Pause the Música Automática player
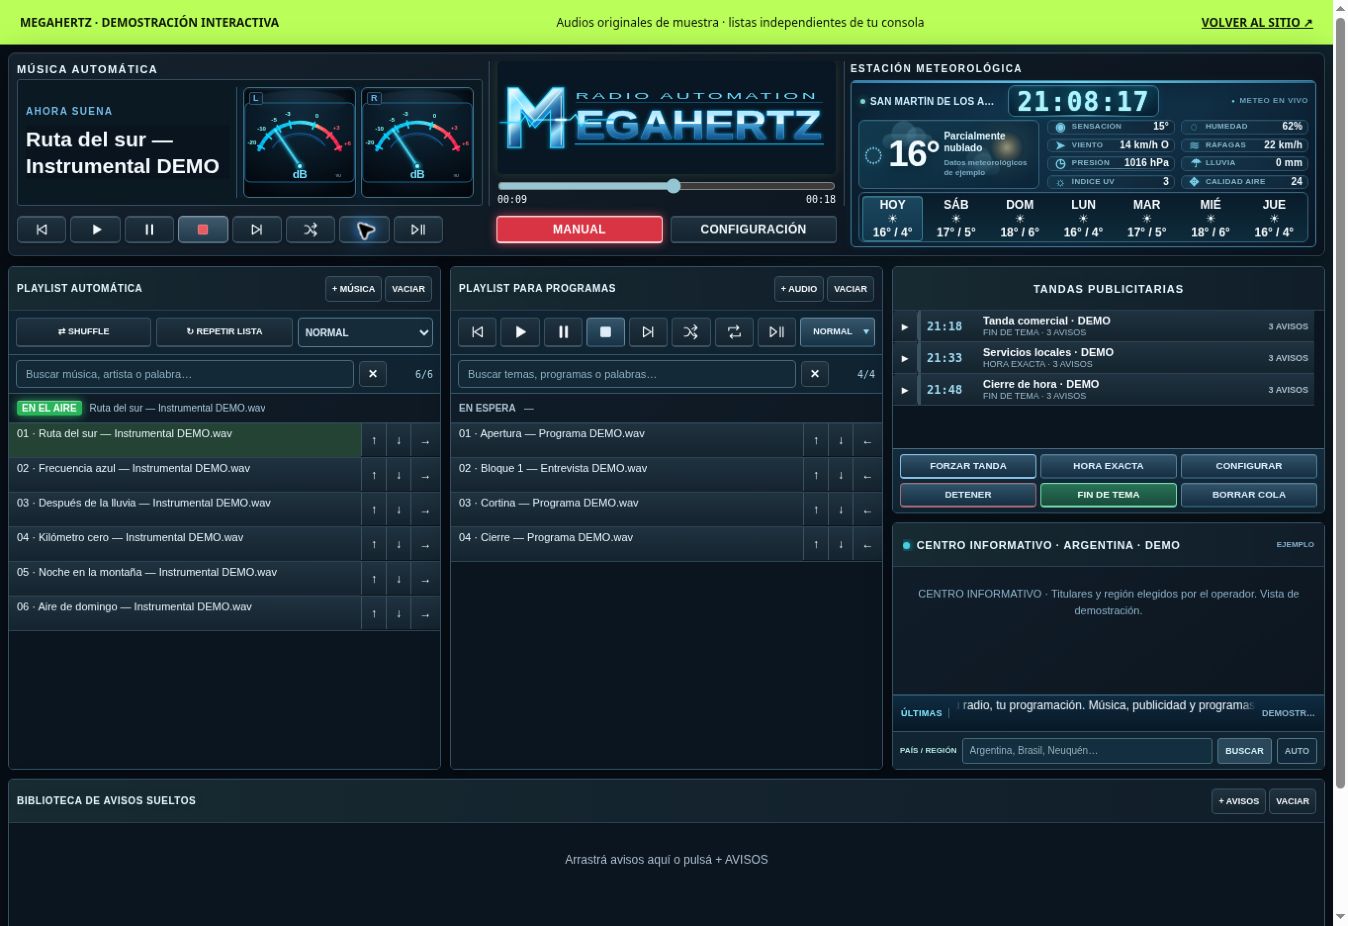The height and width of the screenshot is (926, 1348). (x=149, y=229)
